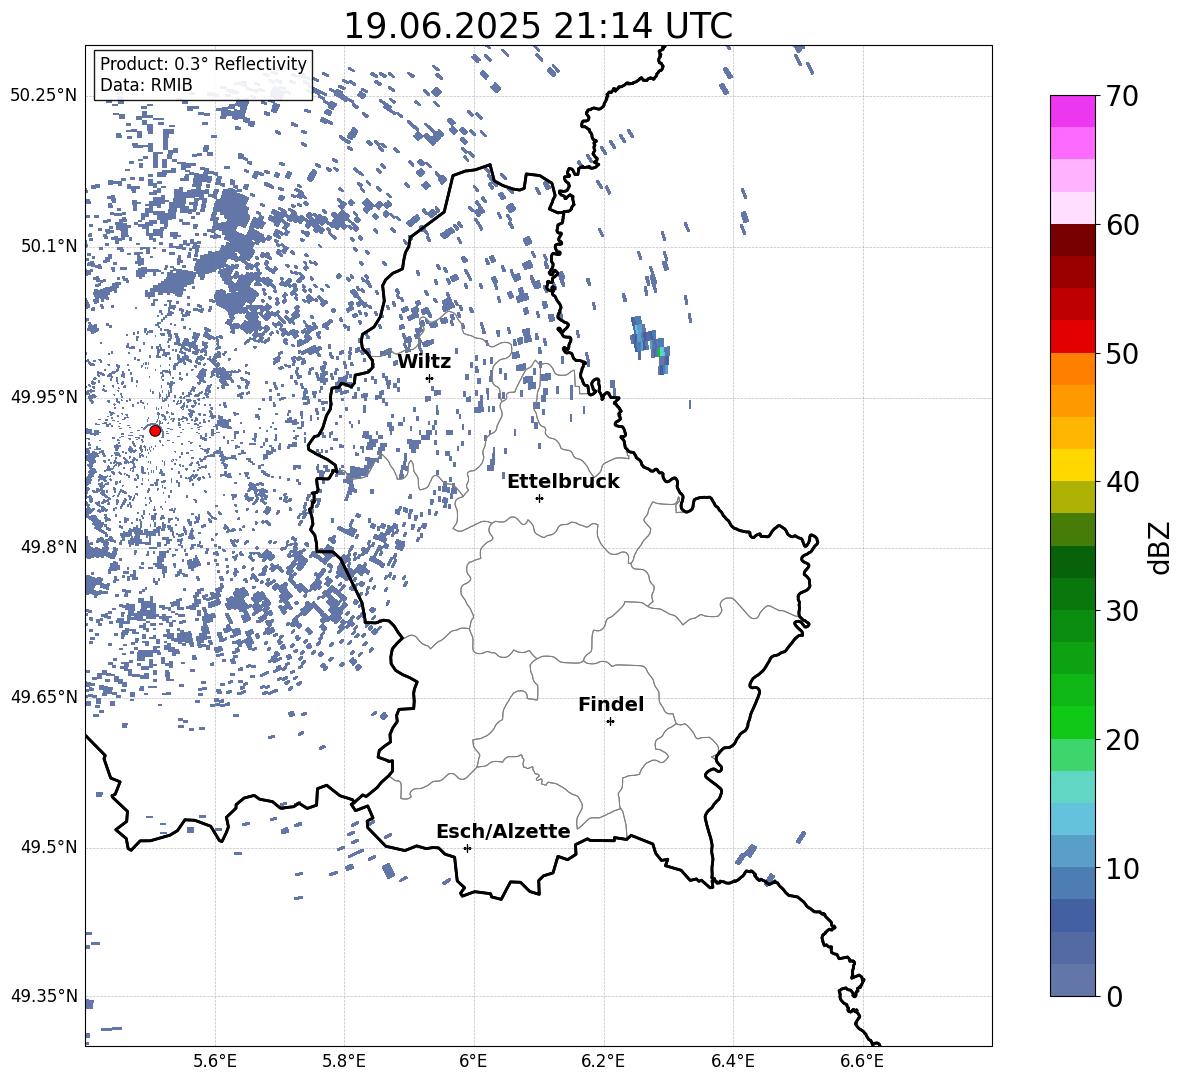This screenshot has height=1081, width=1184.
Task: Click the yellow colorbar swatch above 40
Action: [x=1072, y=465]
